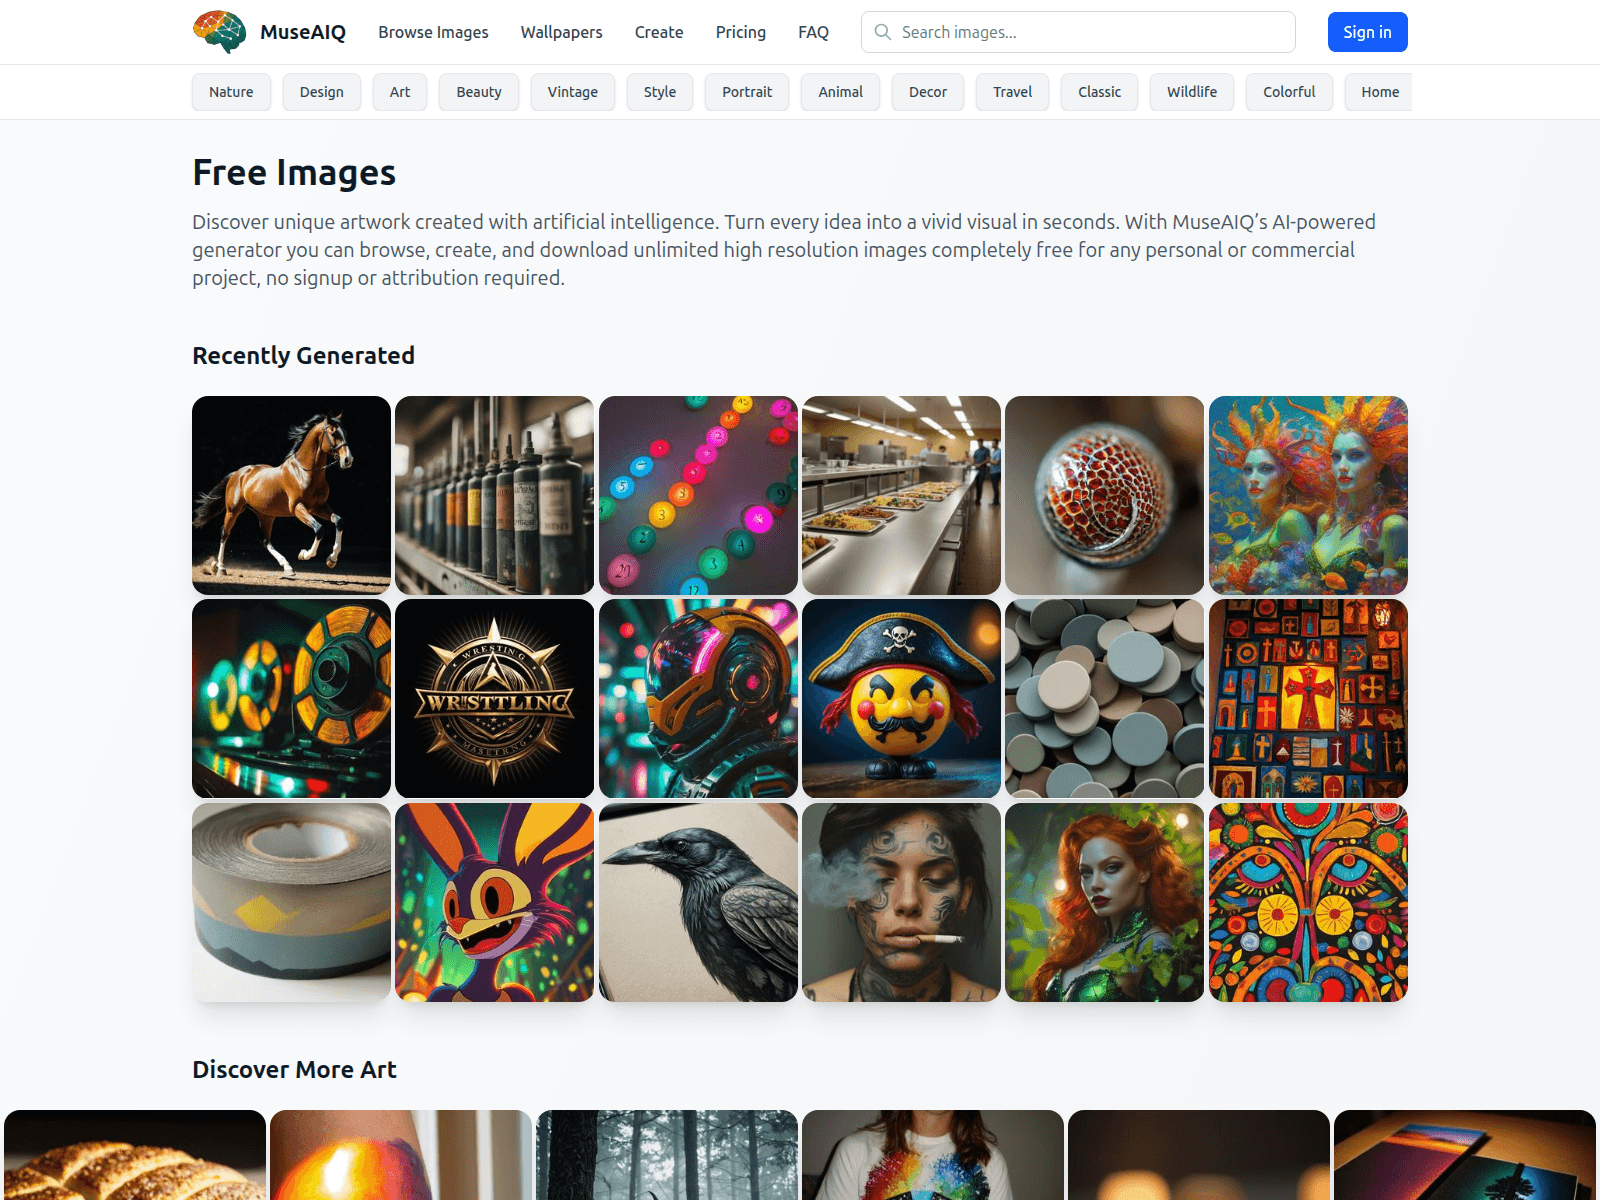Select the Colorful filter chip
Viewport: 1600px width, 1200px height.
click(x=1289, y=91)
